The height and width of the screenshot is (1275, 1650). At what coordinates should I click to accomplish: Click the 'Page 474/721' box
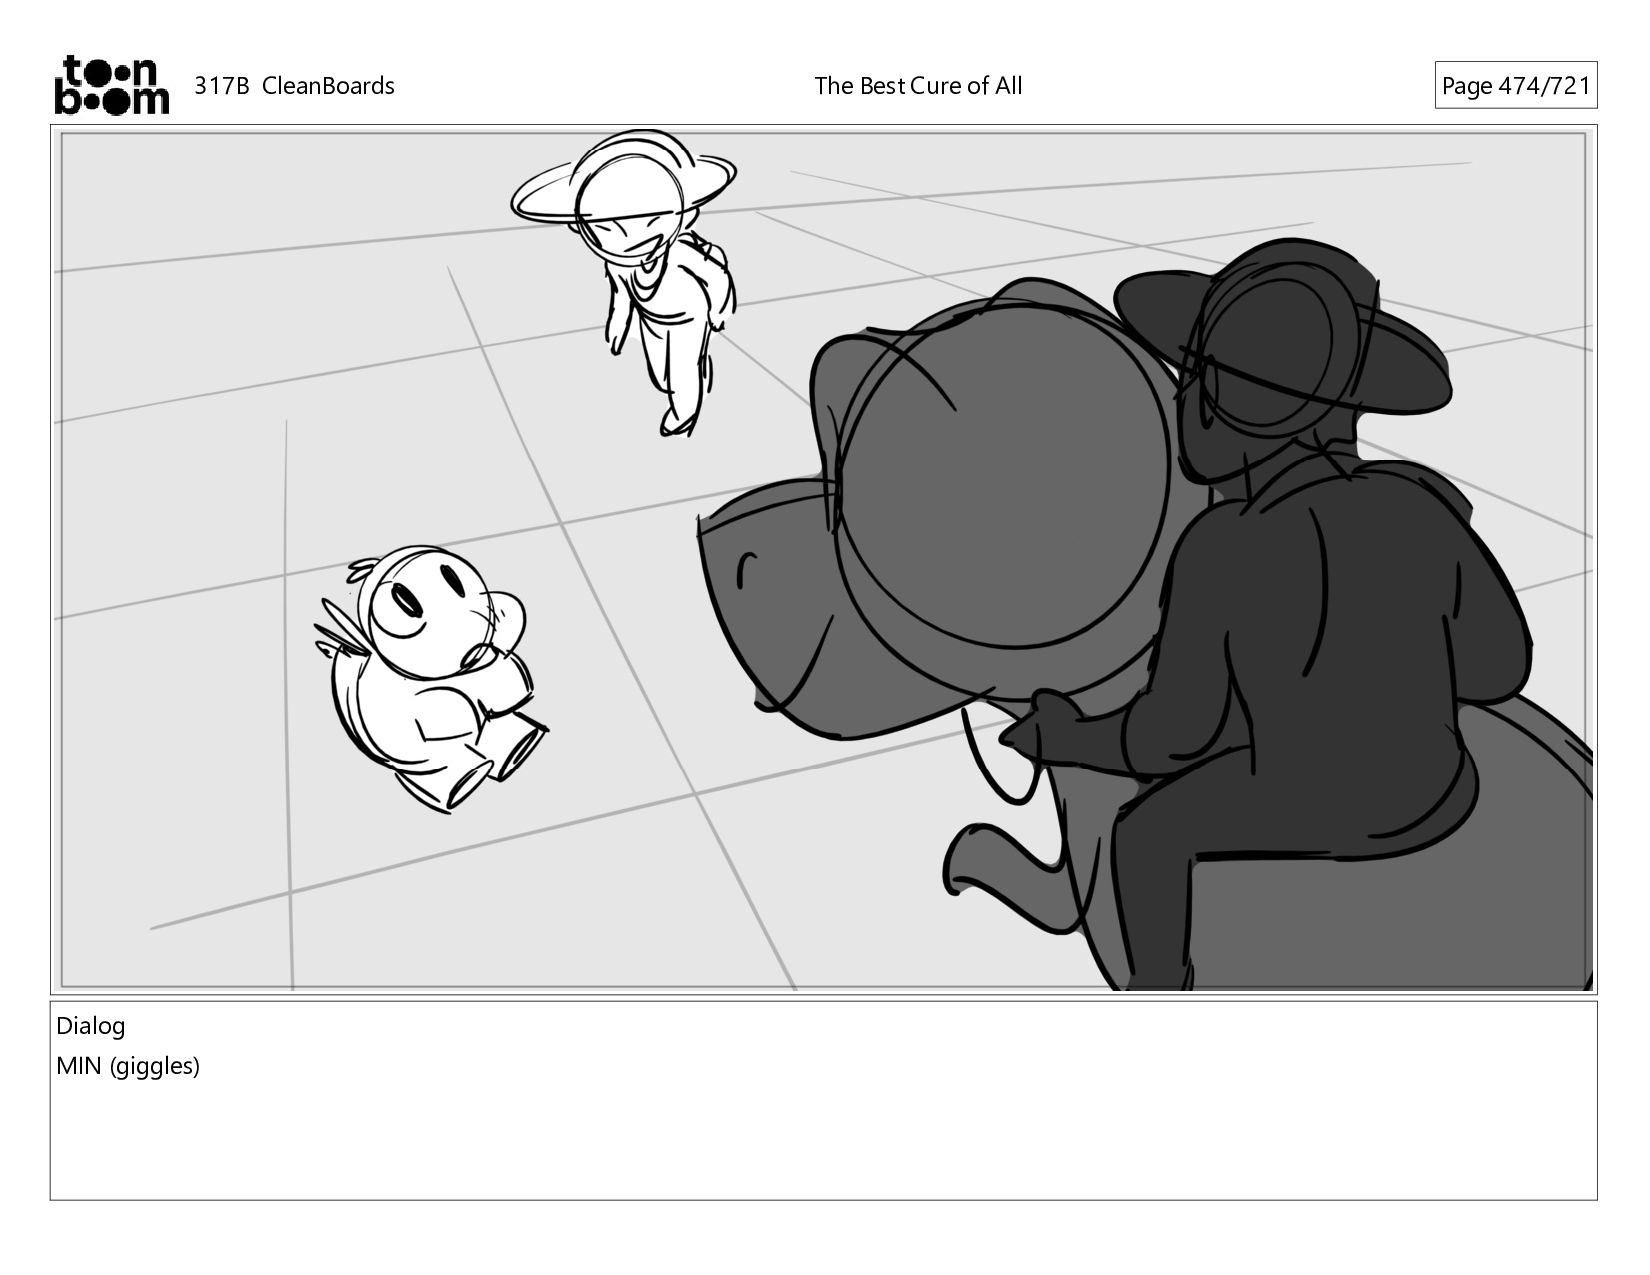click(x=1515, y=86)
